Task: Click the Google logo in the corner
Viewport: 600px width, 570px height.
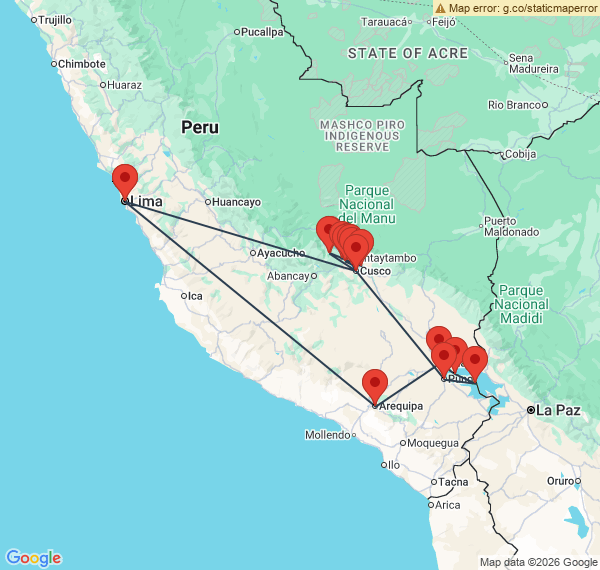Action: coord(33,558)
